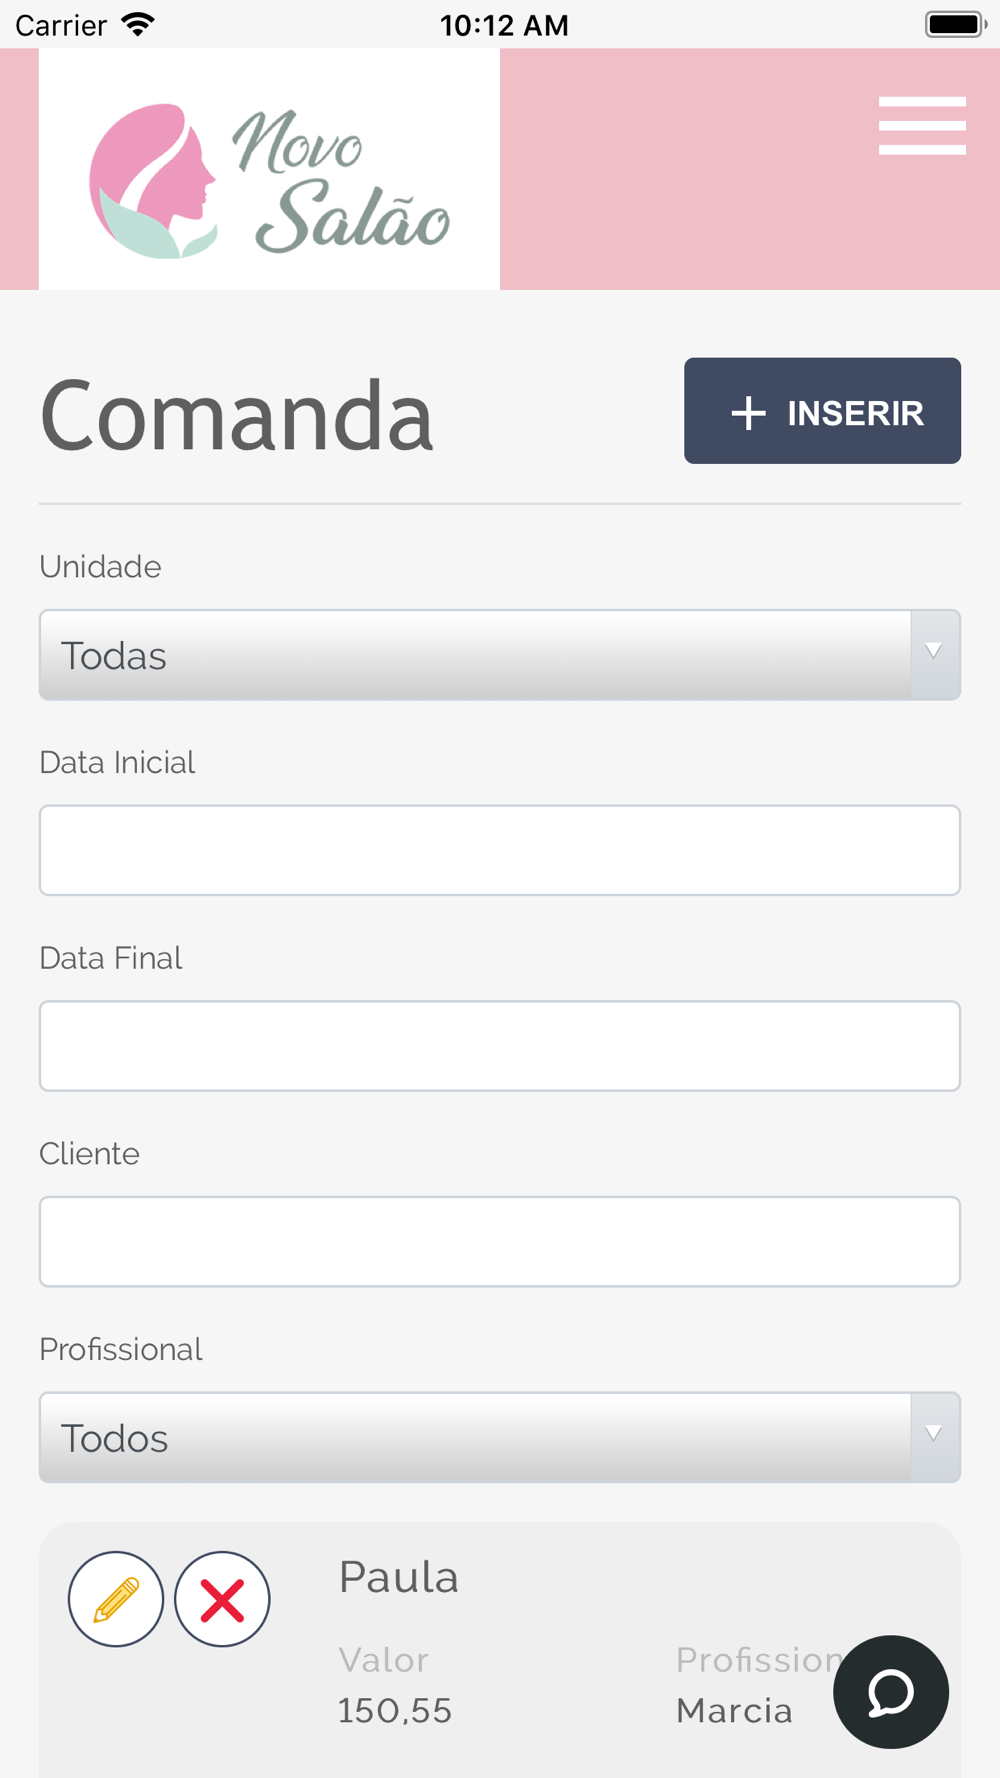Screen dimensions: 1000x1778
Task: Focus the Data Final field
Action: [x=500, y=1046]
